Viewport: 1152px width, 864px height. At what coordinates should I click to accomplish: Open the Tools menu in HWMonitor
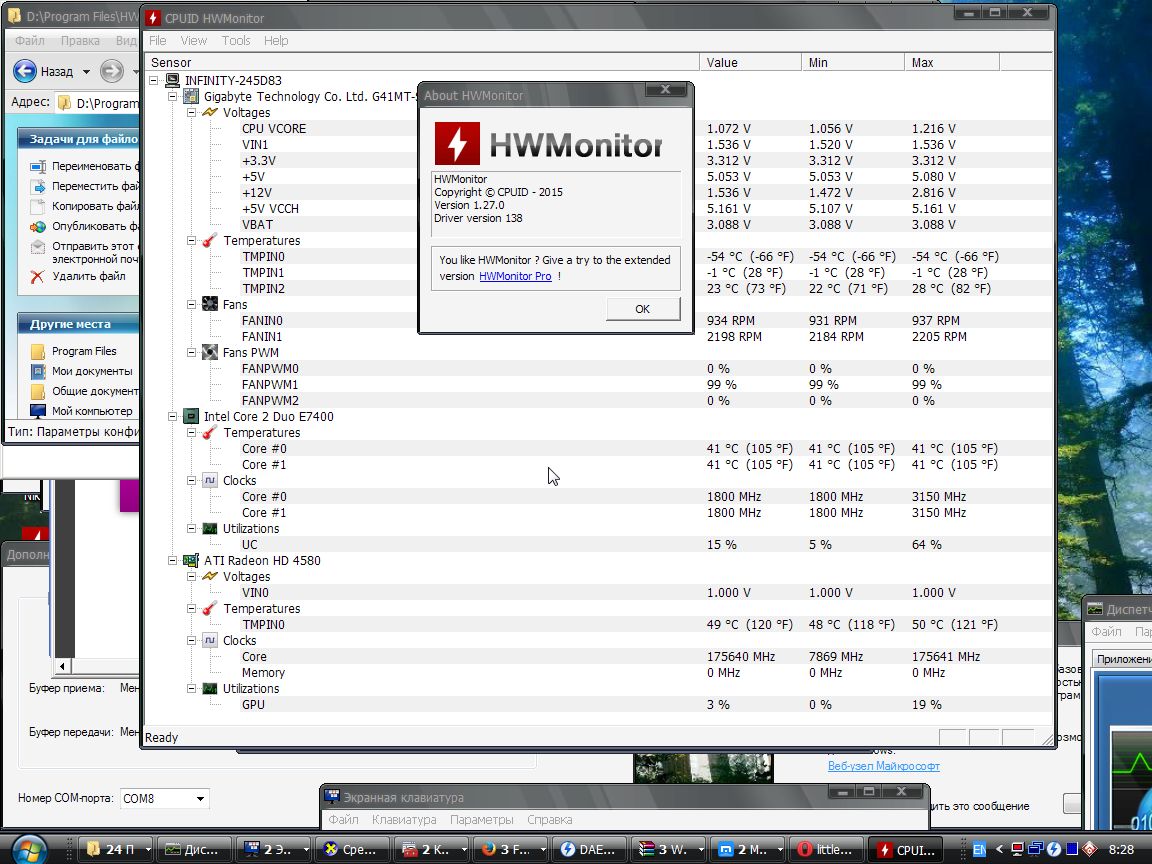236,41
